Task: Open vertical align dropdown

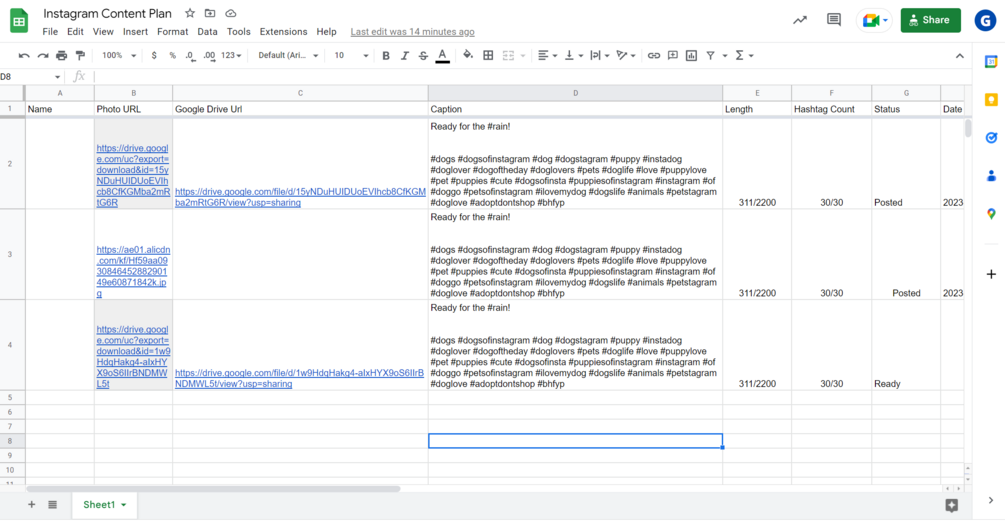Action: pyautogui.click(x=573, y=56)
